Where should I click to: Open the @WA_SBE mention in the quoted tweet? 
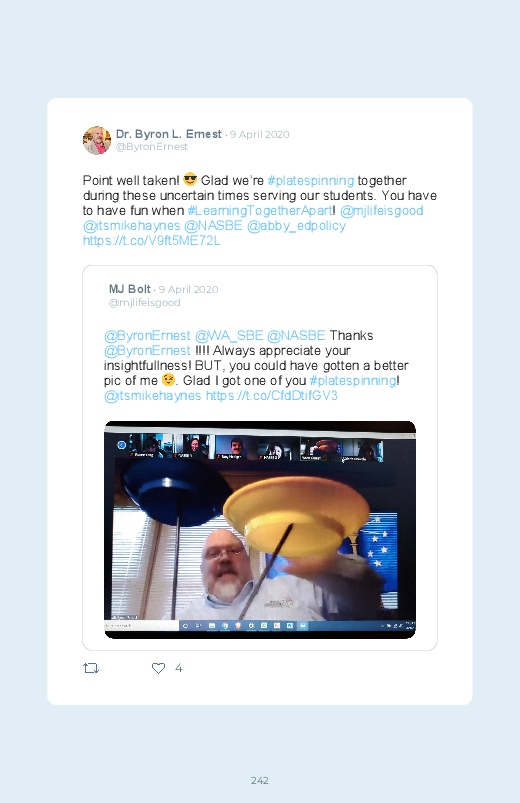(x=229, y=335)
